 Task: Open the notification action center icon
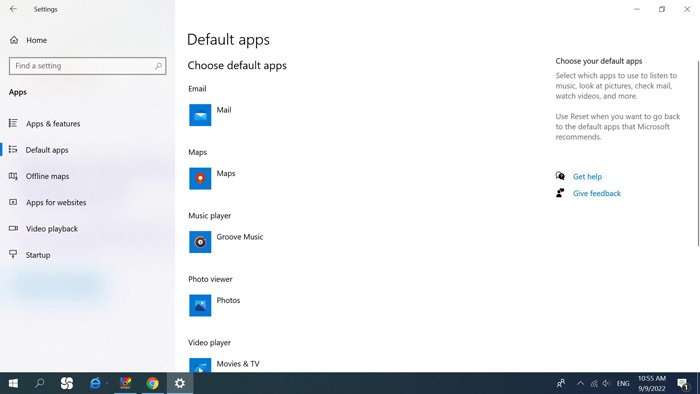[x=683, y=383]
